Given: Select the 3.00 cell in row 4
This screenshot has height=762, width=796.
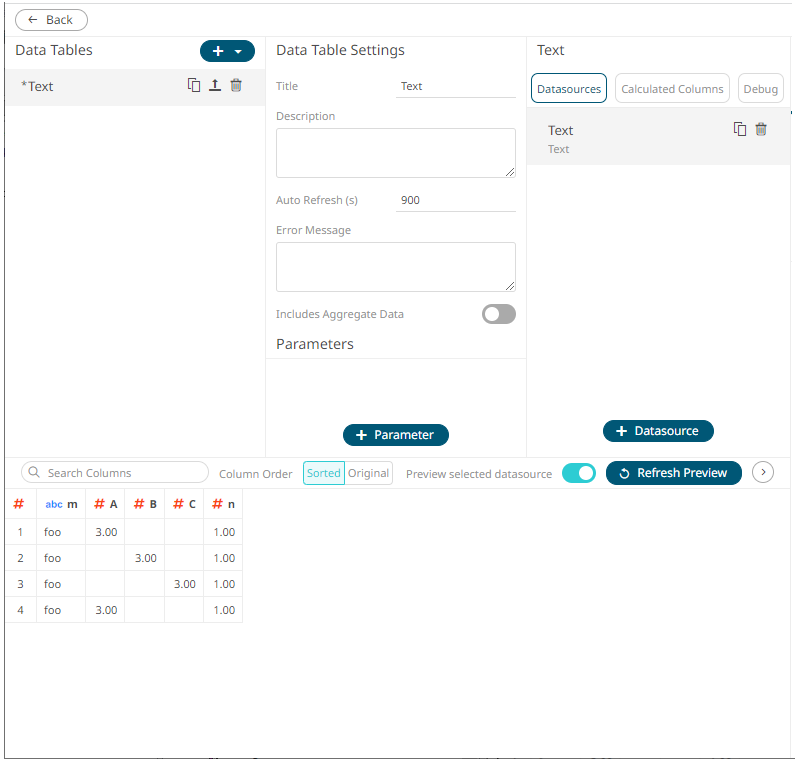Looking at the screenshot, I should (x=106, y=610).
